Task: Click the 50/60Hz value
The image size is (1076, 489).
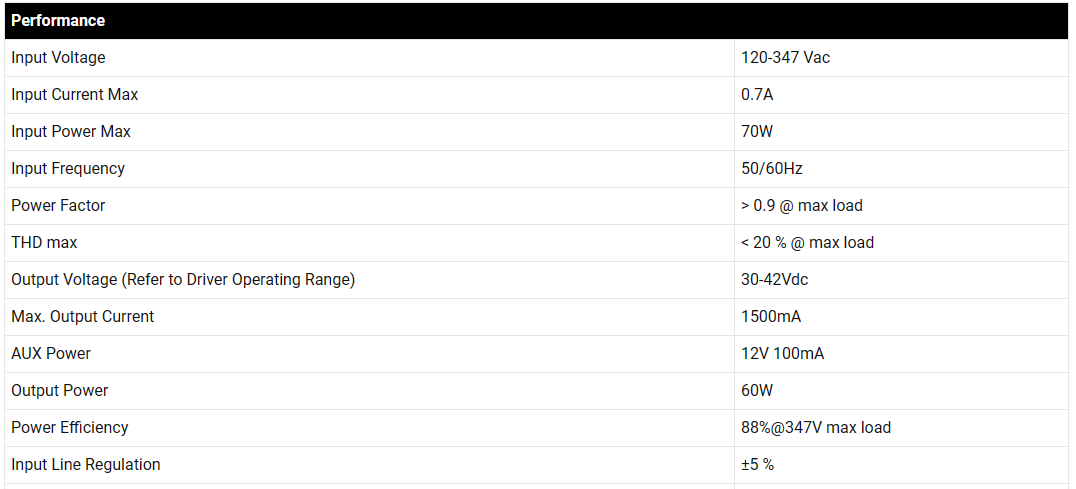Action: (x=772, y=169)
